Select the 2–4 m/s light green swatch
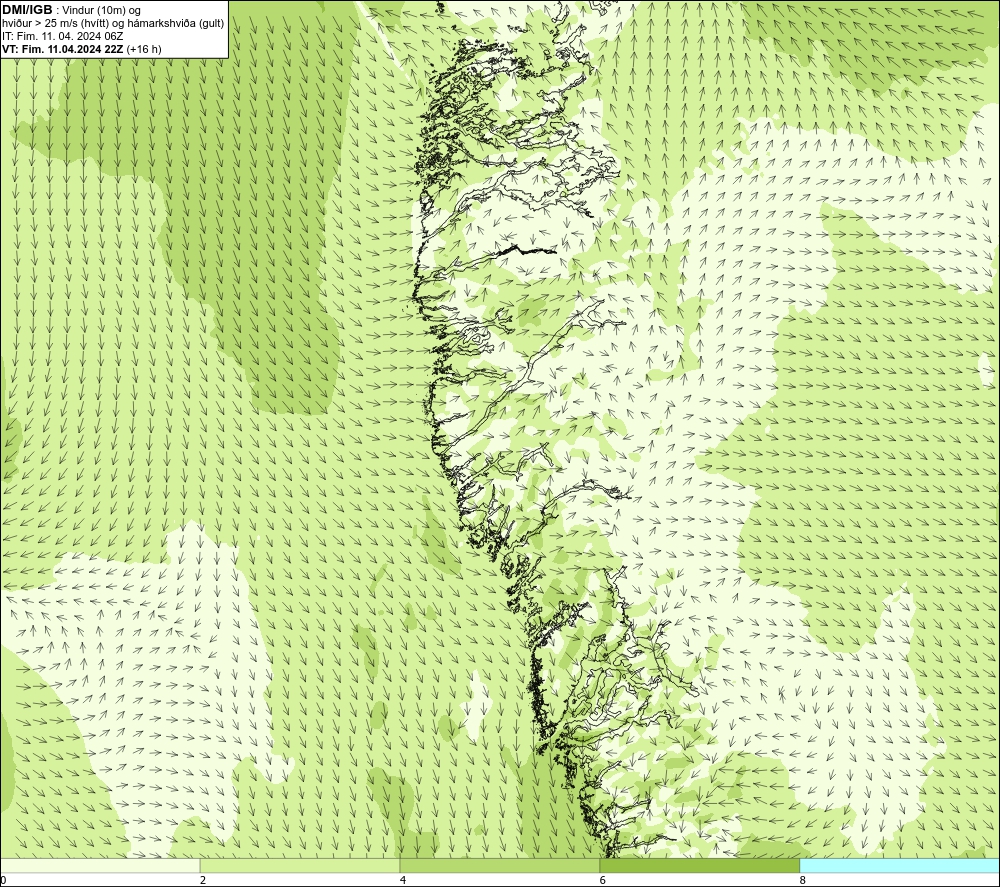 [x=300, y=866]
